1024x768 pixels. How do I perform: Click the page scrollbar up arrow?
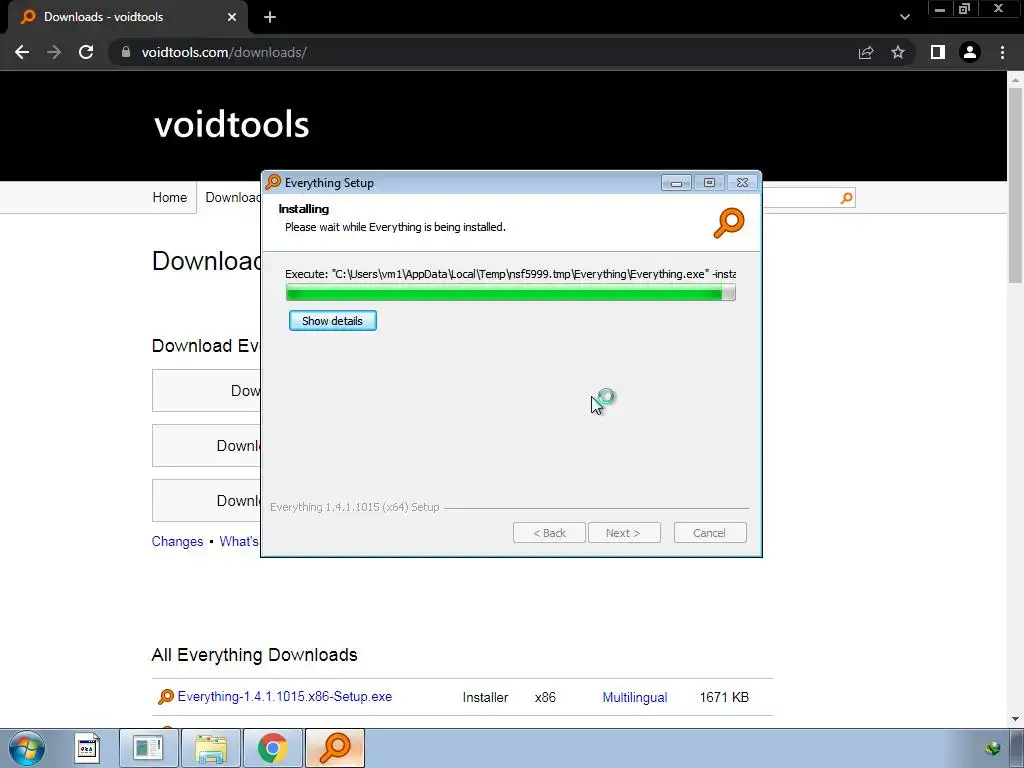tap(1015, 81)
